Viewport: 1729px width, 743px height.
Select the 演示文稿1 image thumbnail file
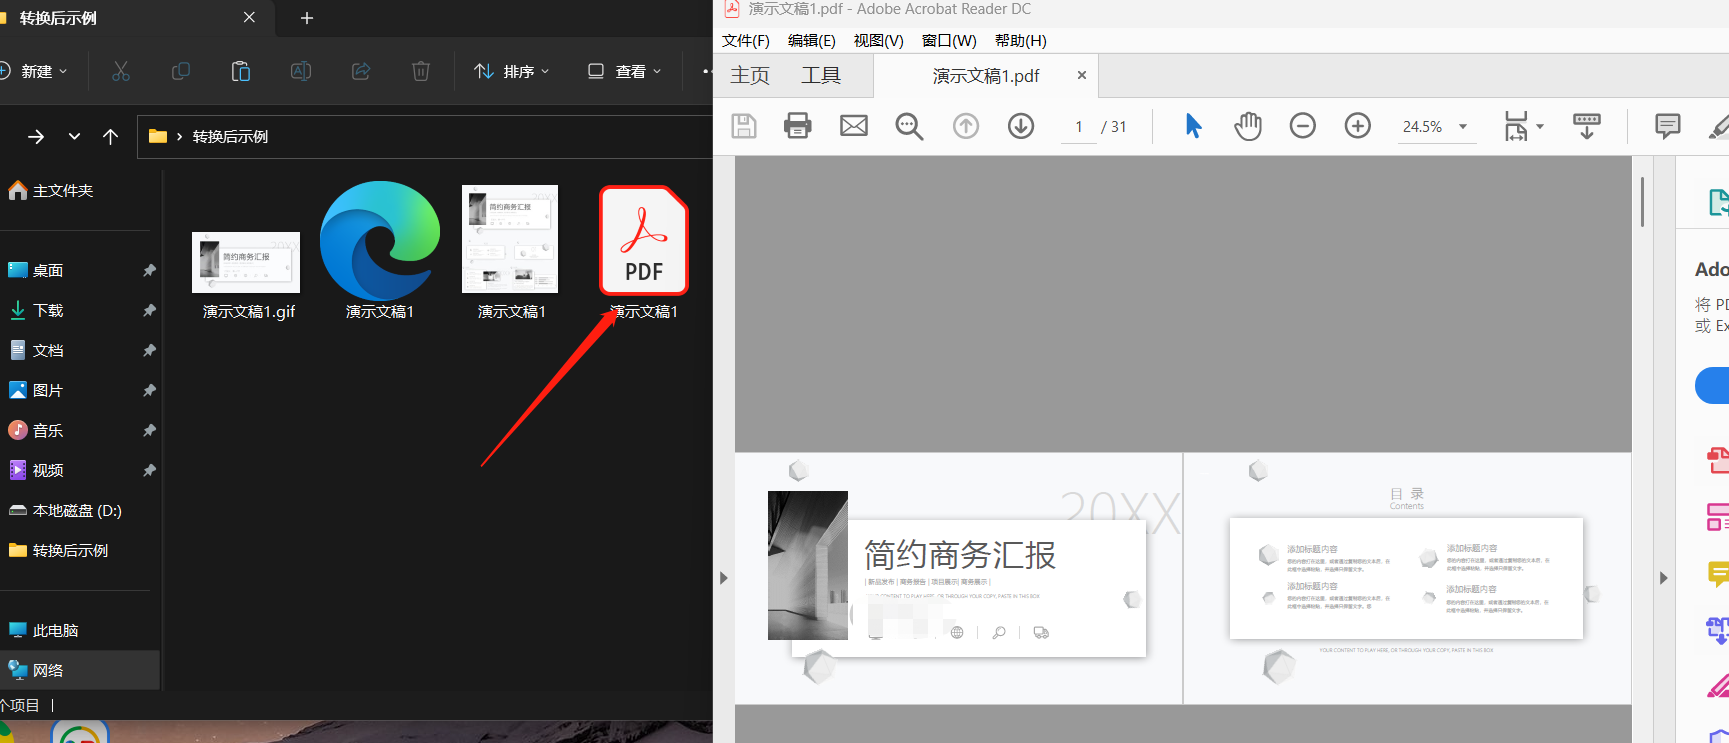click(x=510, y=239)
